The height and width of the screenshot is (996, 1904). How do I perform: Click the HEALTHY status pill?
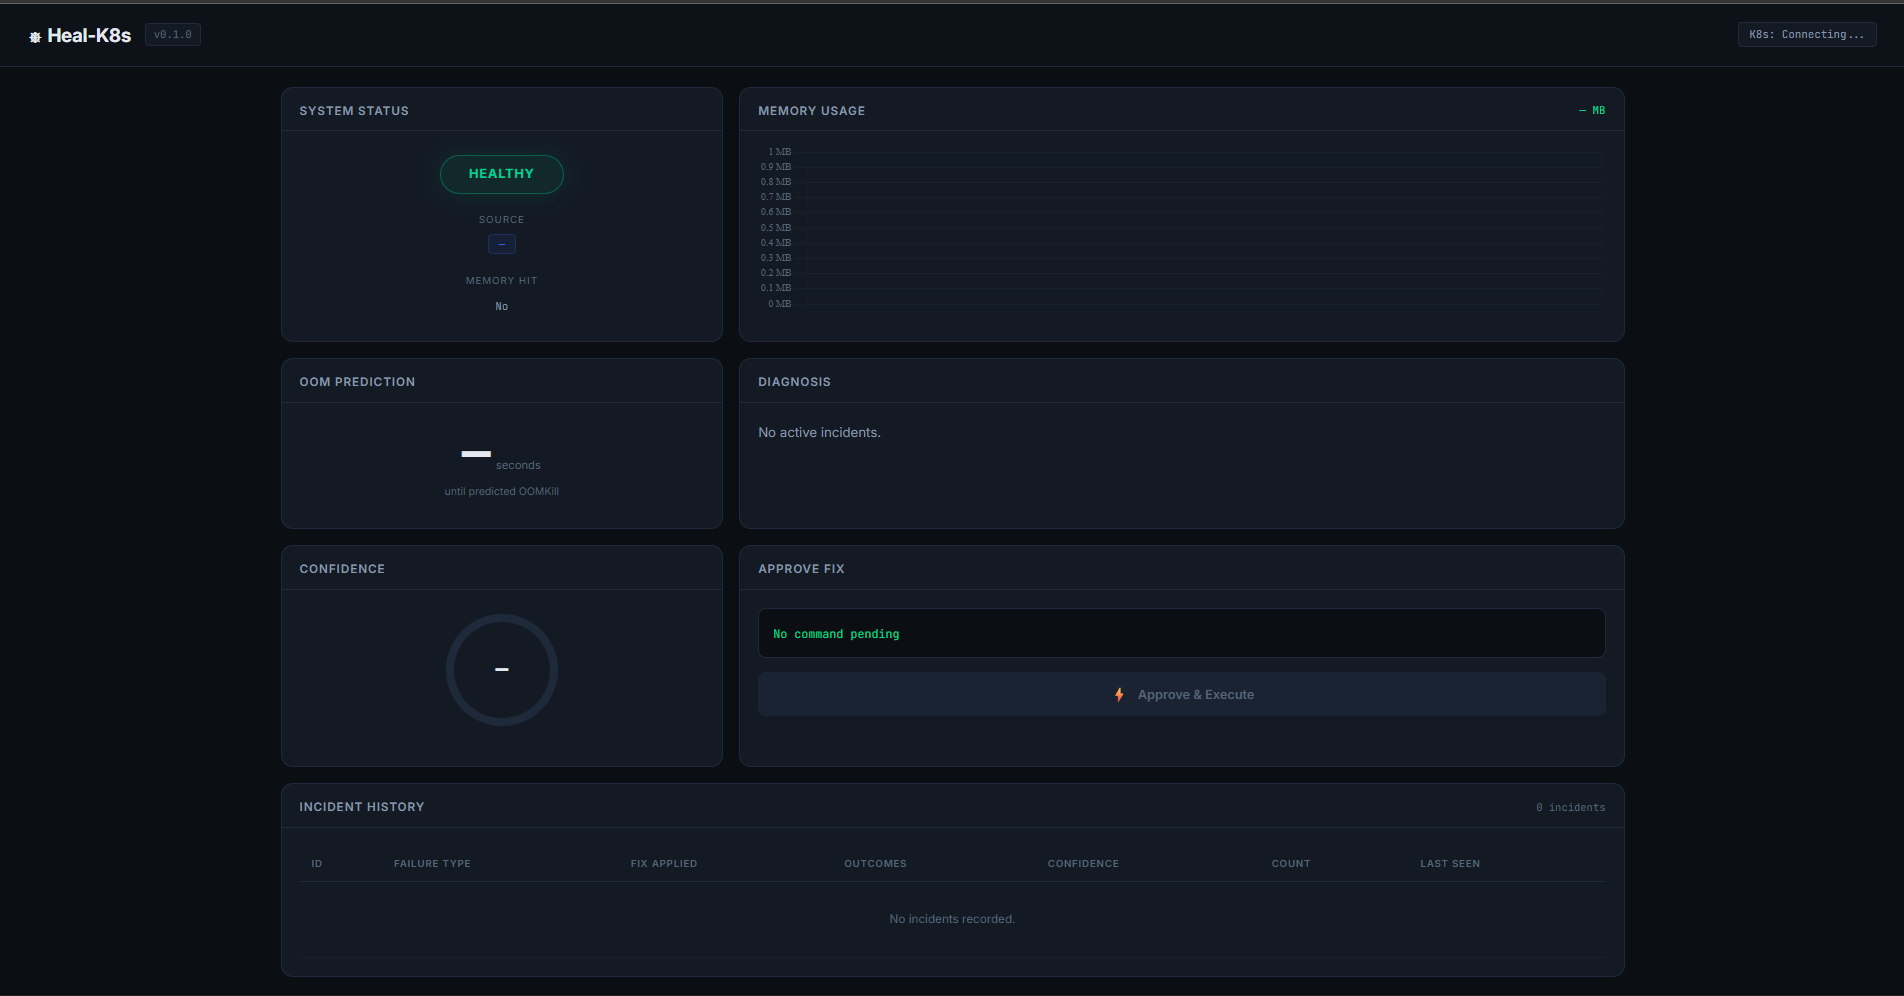501,174
